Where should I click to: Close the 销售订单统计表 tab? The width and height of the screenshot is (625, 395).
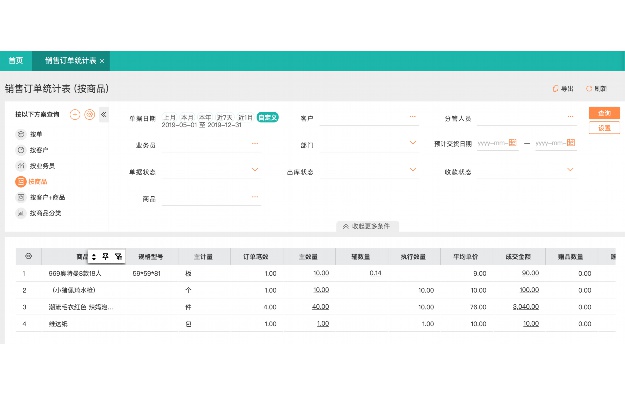pyautogui.click(x=102, y=61)
